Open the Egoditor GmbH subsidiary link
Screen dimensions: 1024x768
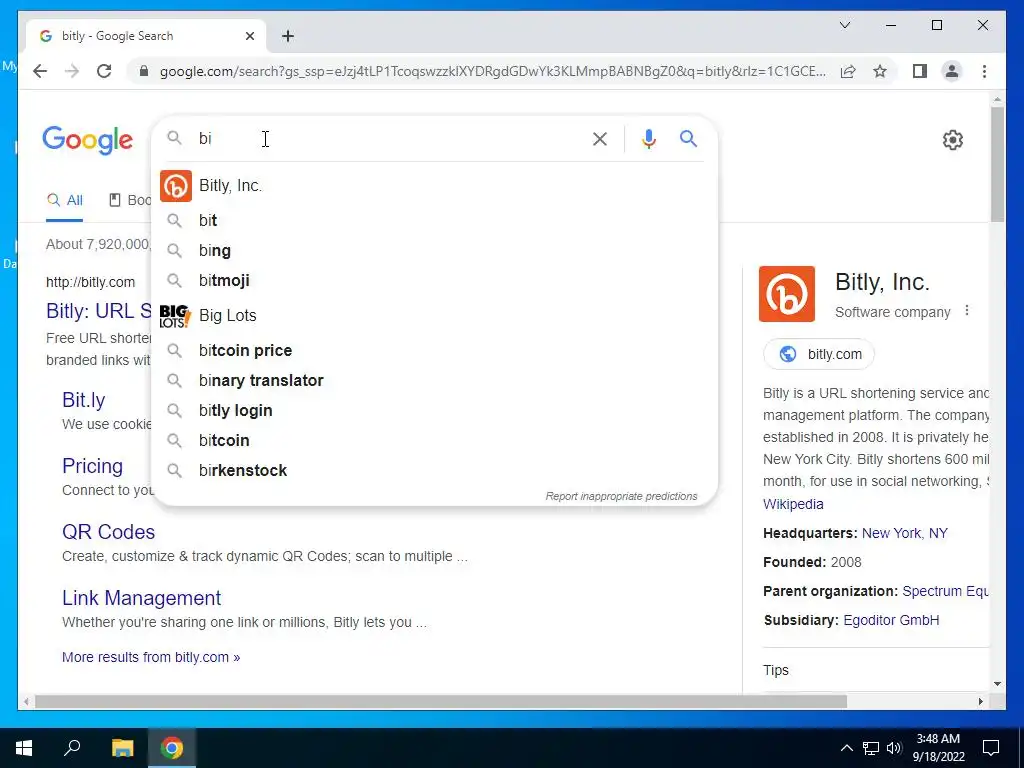(891, 620)
